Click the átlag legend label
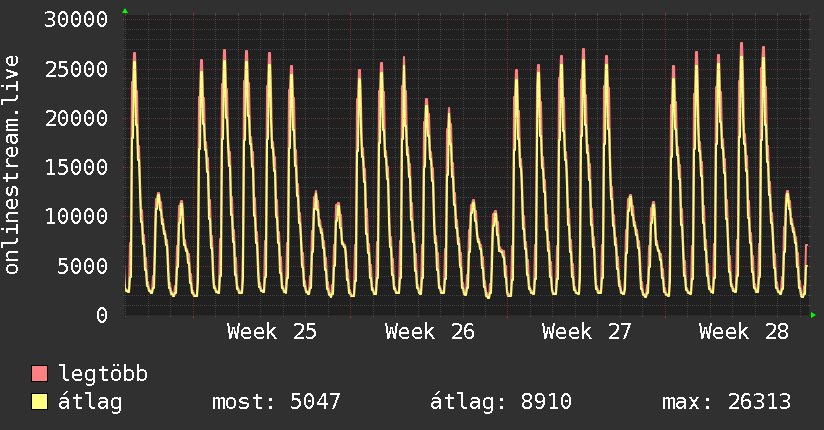824x430 pixels. pyautogui.click(x=90, y=402)
